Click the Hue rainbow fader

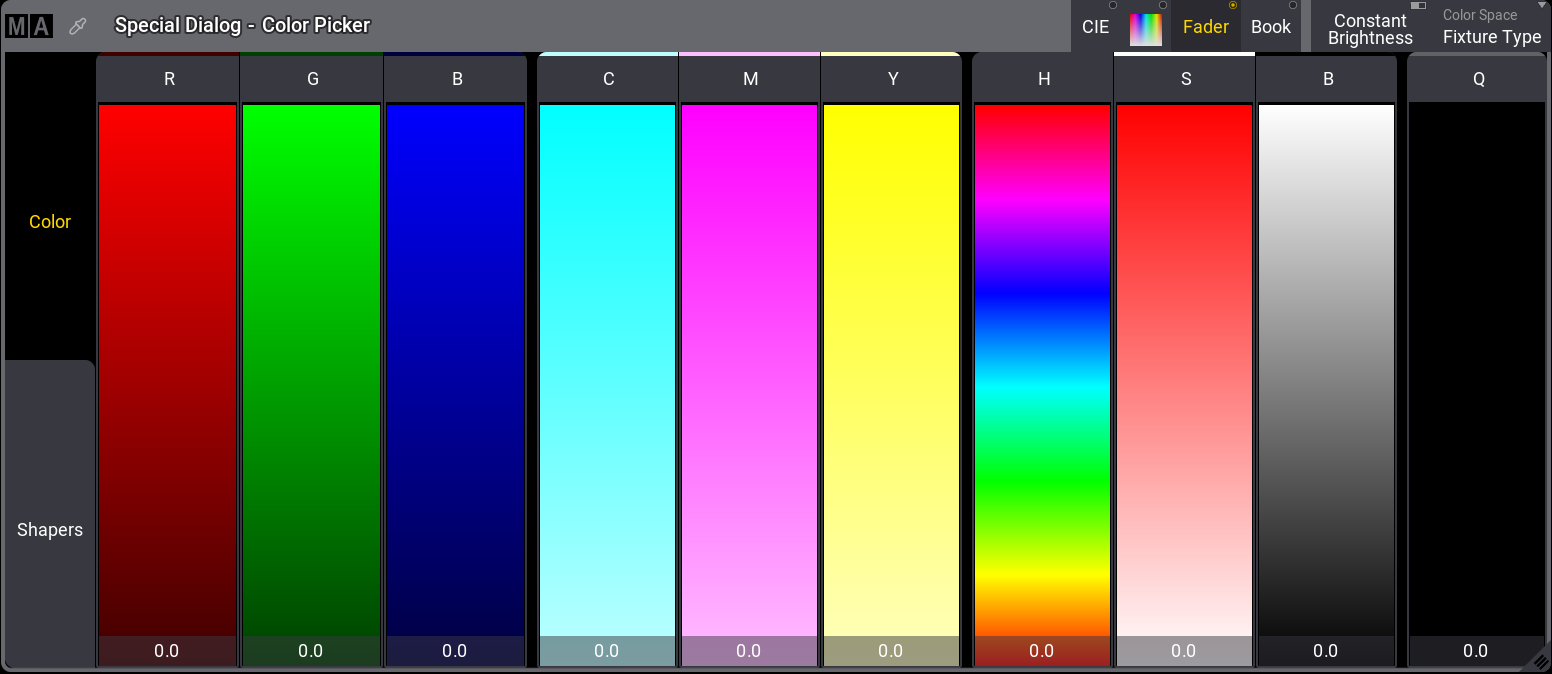click(1042, 370)
